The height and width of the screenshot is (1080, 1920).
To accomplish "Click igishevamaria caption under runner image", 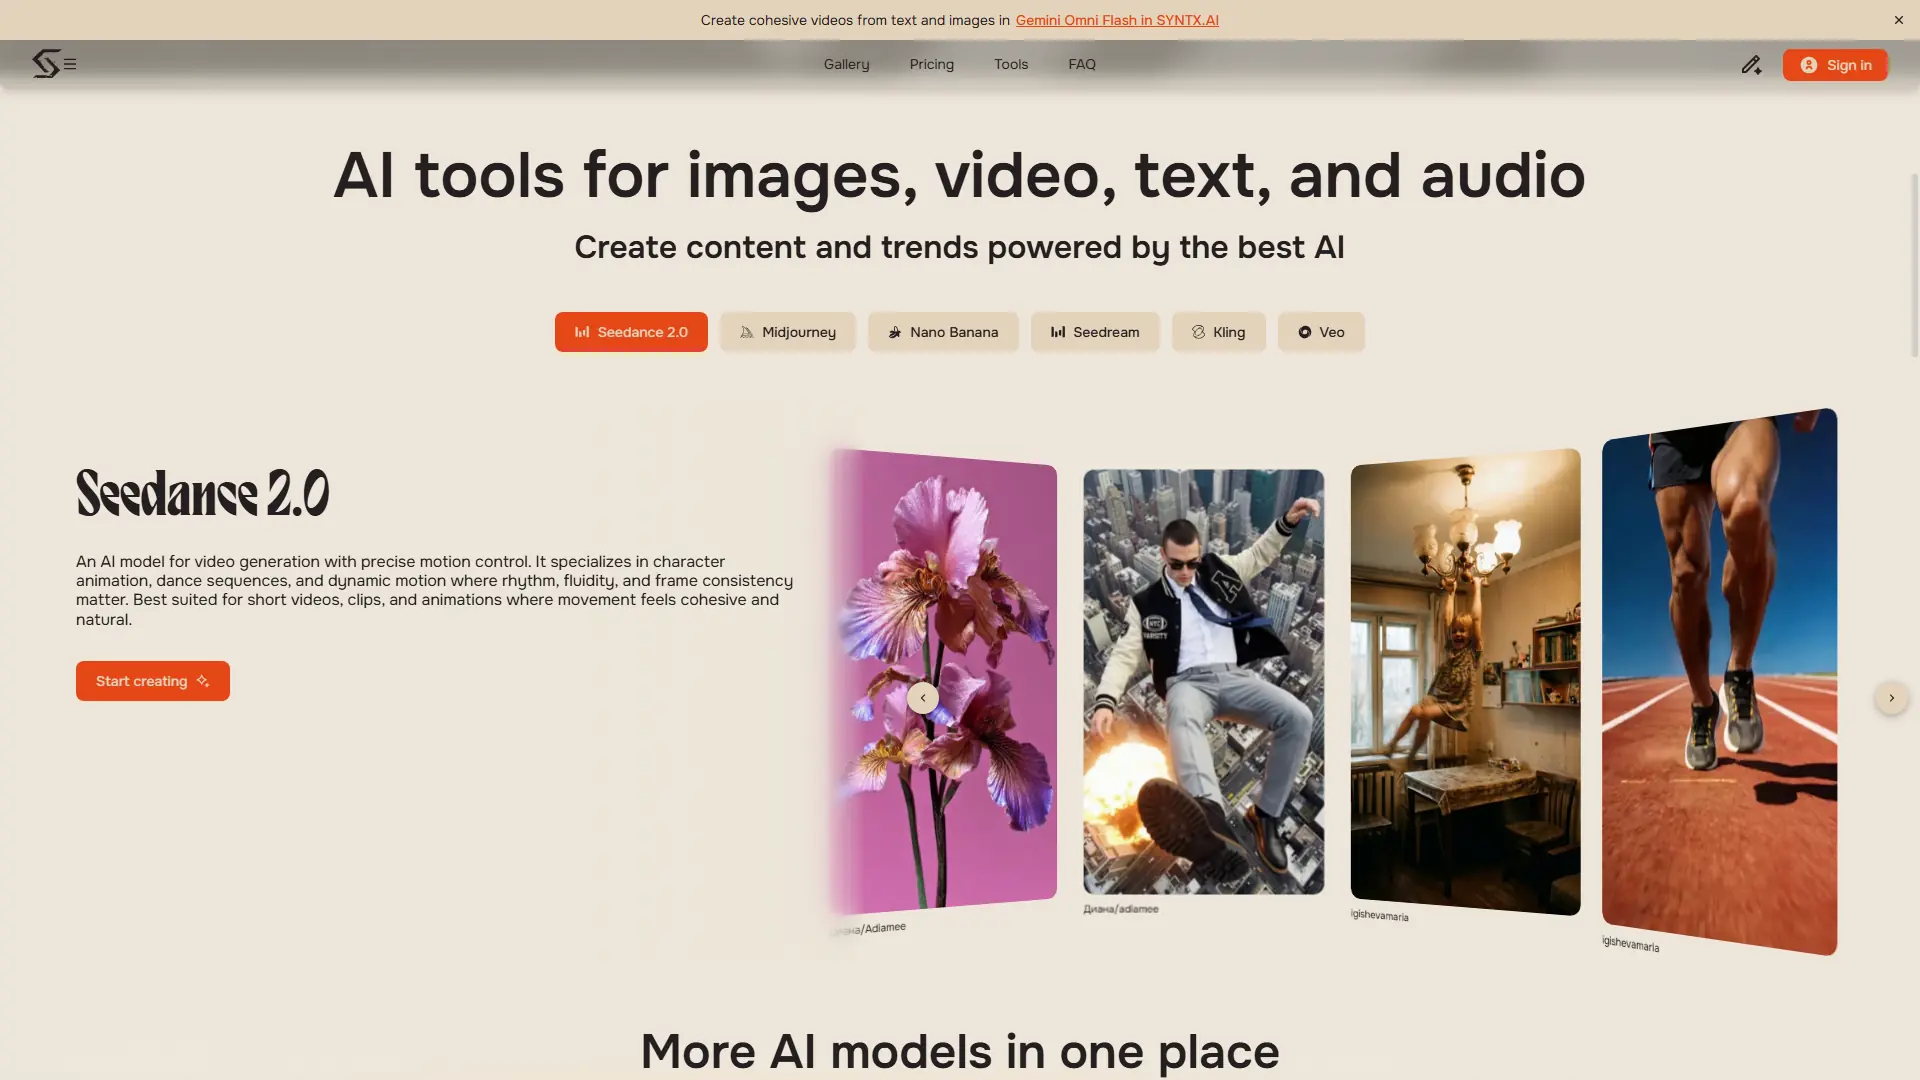I will point(1630,944).
